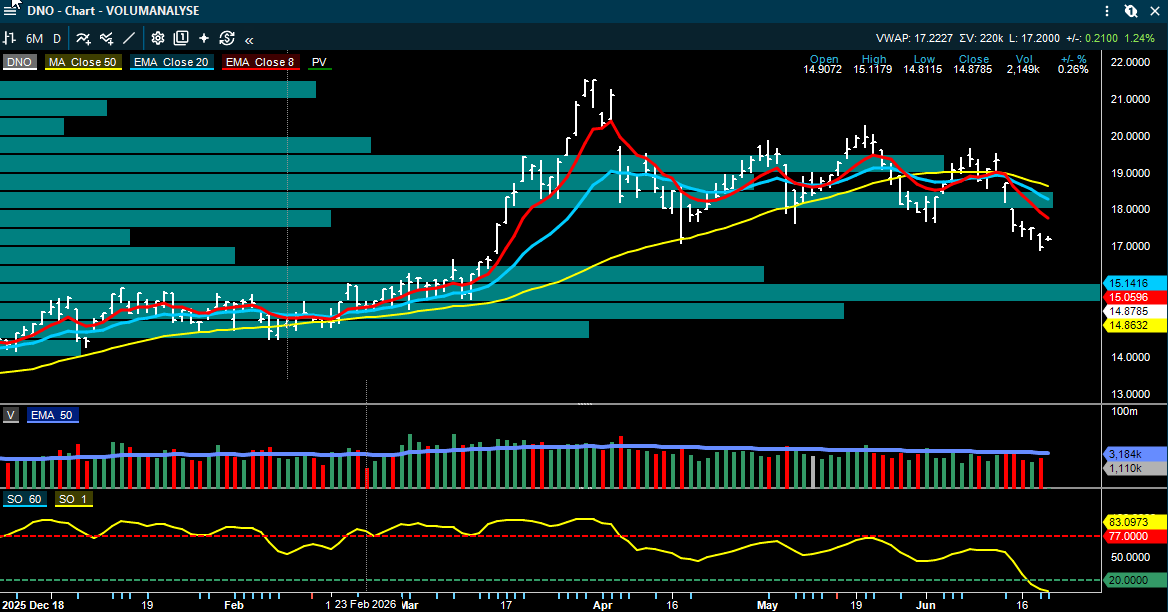The image size is (1168, 612).
Task: Click the Close 14.8785 value
Action: [973, 69]
